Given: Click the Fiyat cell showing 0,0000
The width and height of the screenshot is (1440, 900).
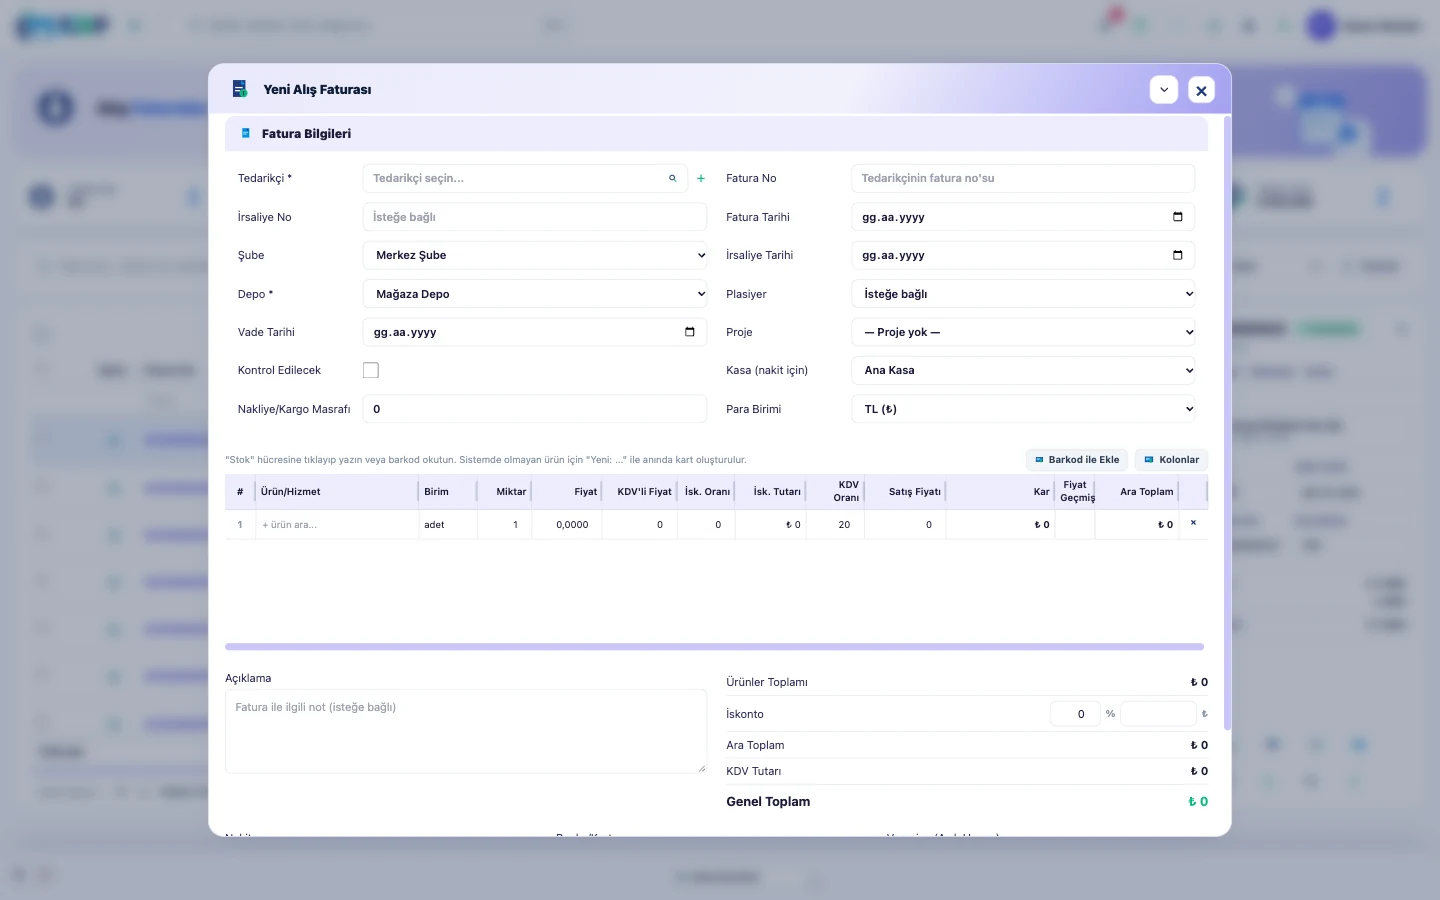Looking at the screenshot, I should pos(567,525).
